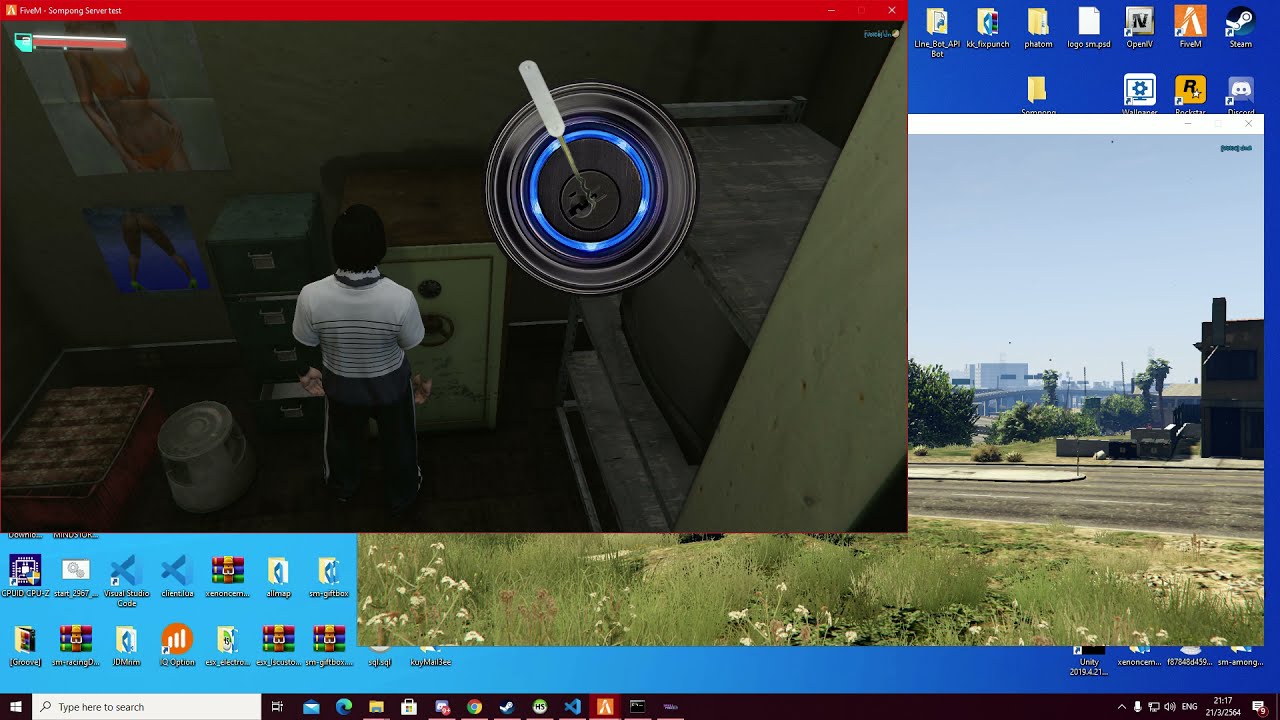
Task: Close the FiveM Sompong Server window
Action: click(x=892, y=10)
